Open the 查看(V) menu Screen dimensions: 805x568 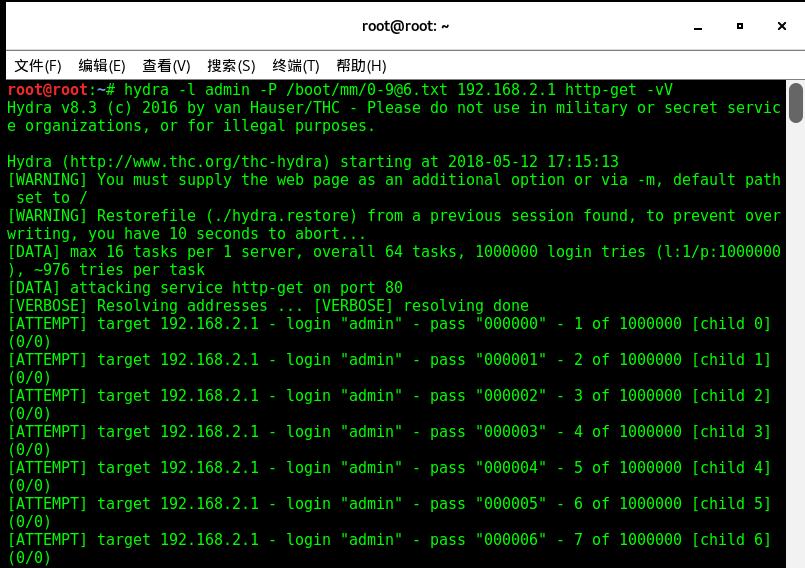166,66
